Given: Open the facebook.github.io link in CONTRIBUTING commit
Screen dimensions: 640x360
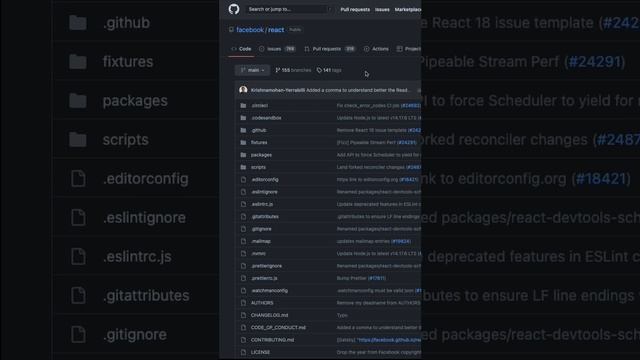Looking at the screenshot, I should click(389, 340).
